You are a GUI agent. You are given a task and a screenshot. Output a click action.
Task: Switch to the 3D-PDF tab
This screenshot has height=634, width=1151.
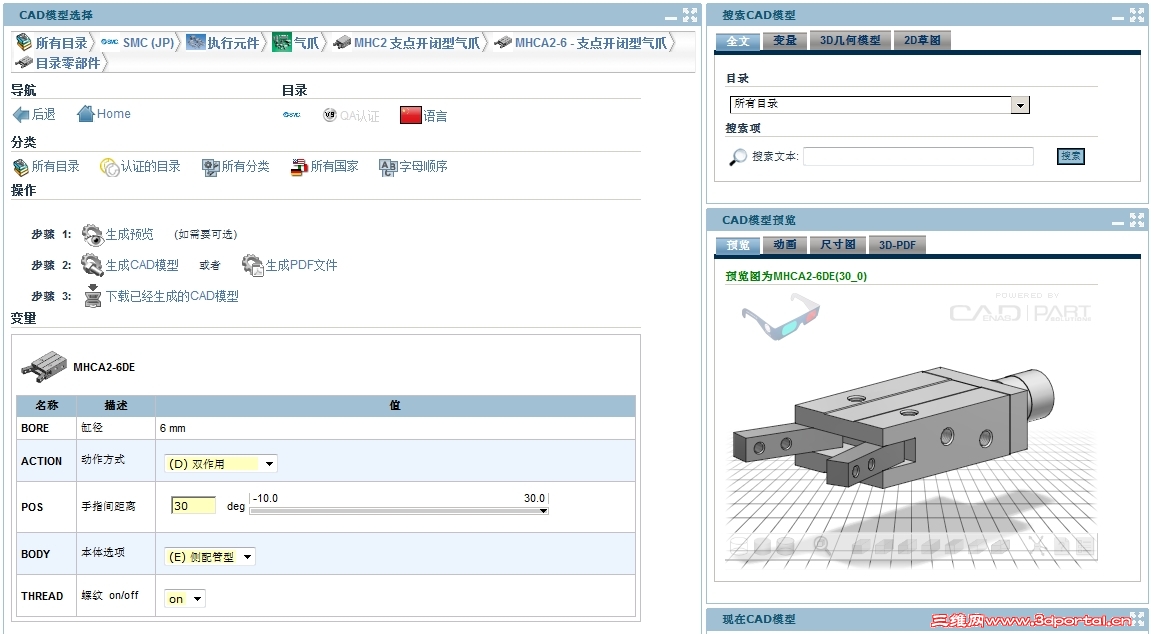(897, 245)
